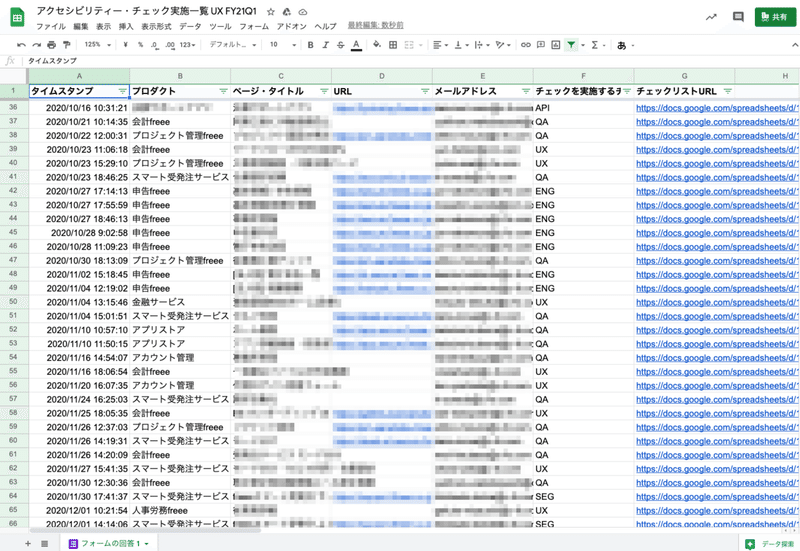Toggle italic formatting
Viewport: 800px width, 551px height.
[326, 45]
